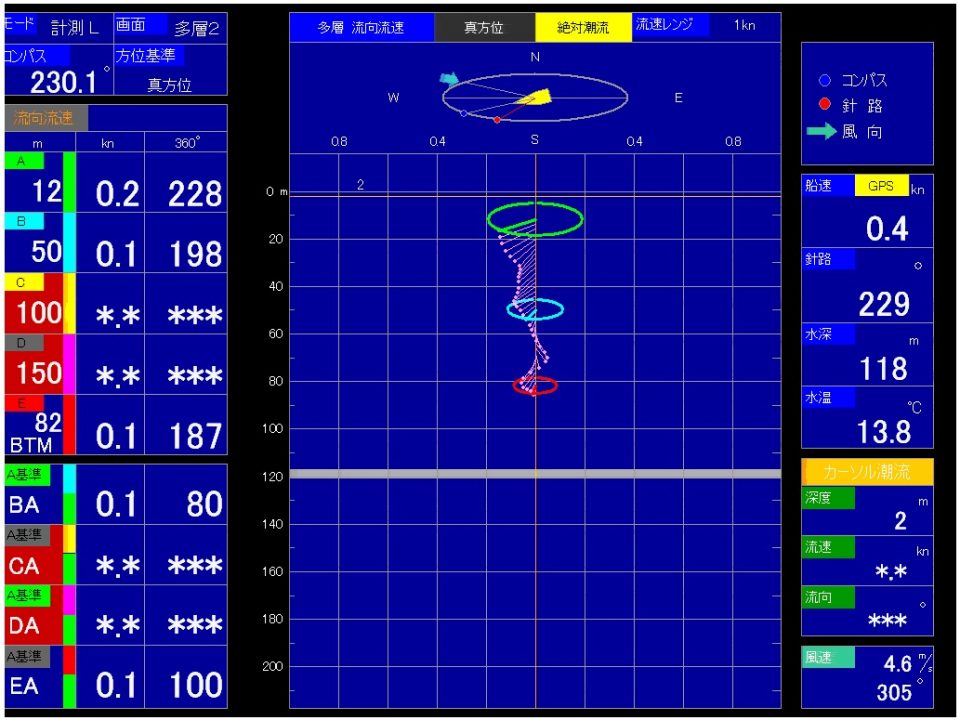Open the 多層2 screen value
Screen dimensions: 960x720
[197, 28]
